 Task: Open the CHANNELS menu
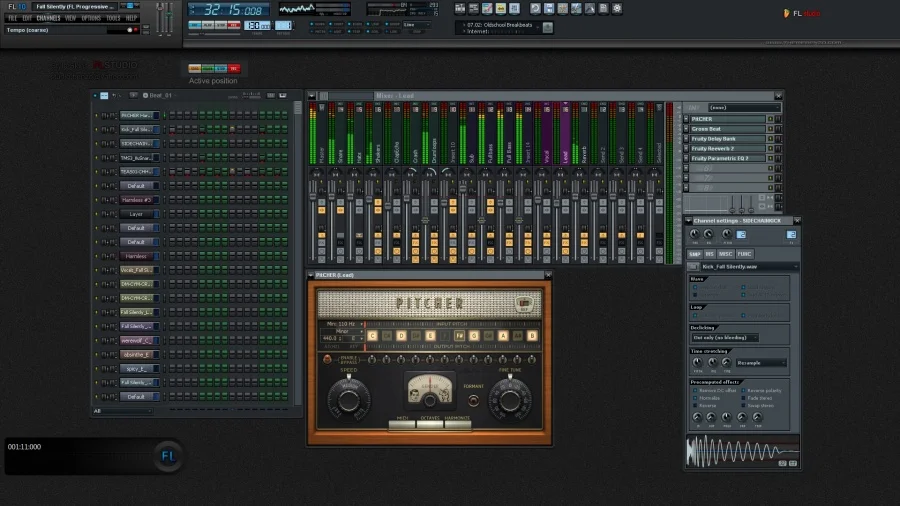[48, 18]
